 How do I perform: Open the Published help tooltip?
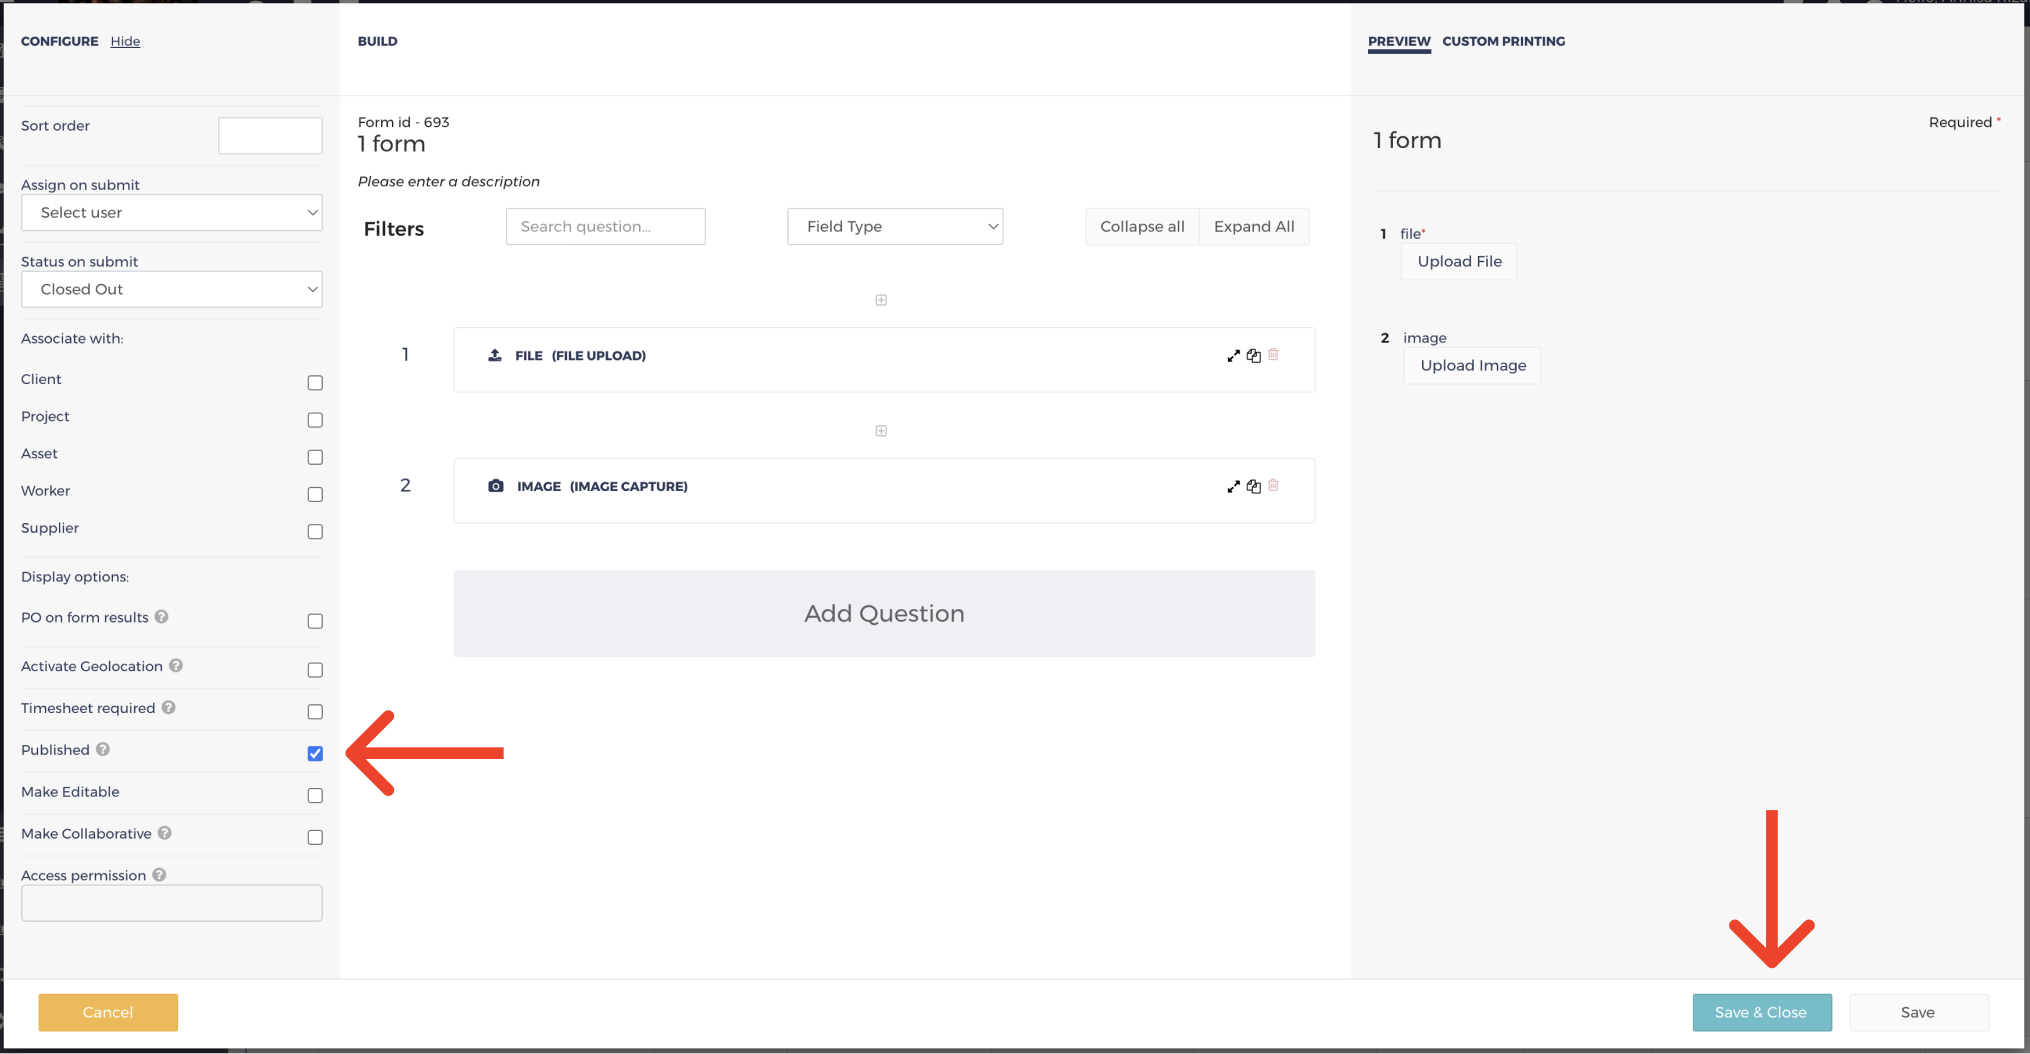tap(103, 749)
